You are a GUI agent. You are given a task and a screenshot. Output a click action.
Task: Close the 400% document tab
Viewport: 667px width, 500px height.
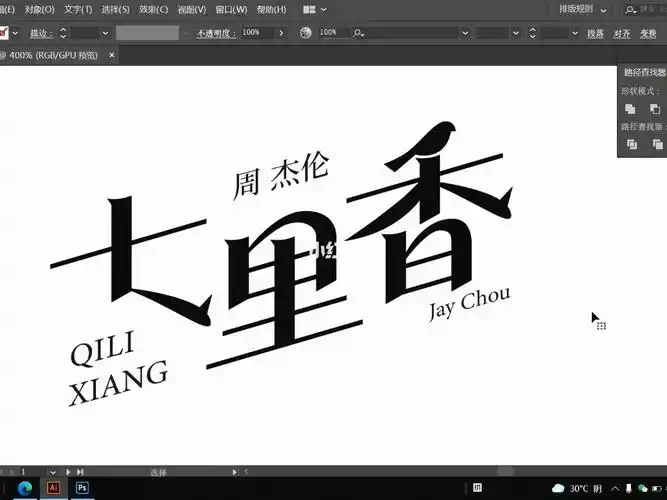tap(111, 55)
